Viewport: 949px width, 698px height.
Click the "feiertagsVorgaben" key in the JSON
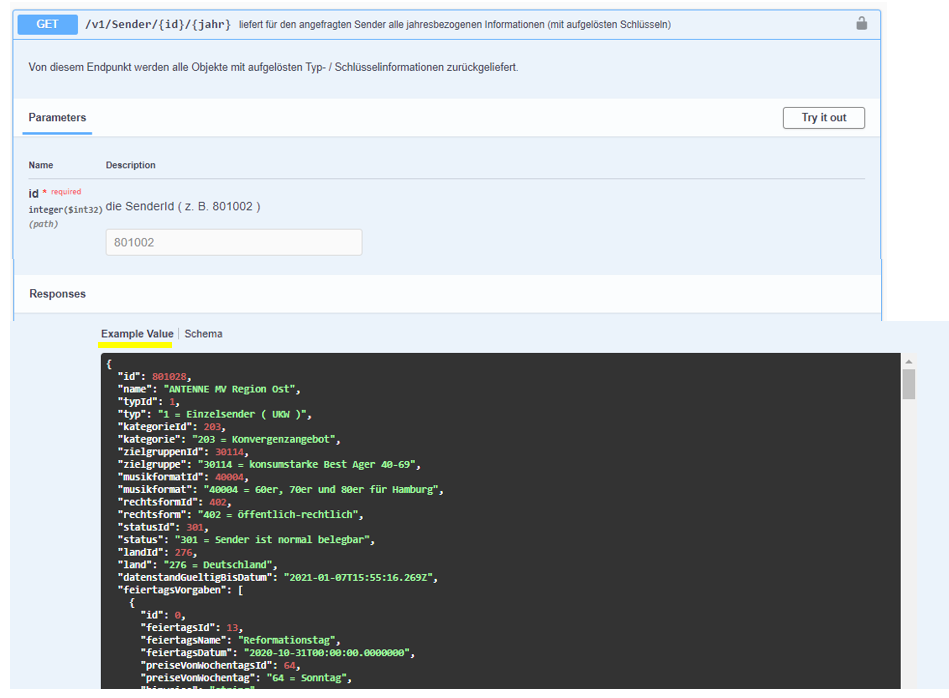pyautogui.click(x=174, y=590)
